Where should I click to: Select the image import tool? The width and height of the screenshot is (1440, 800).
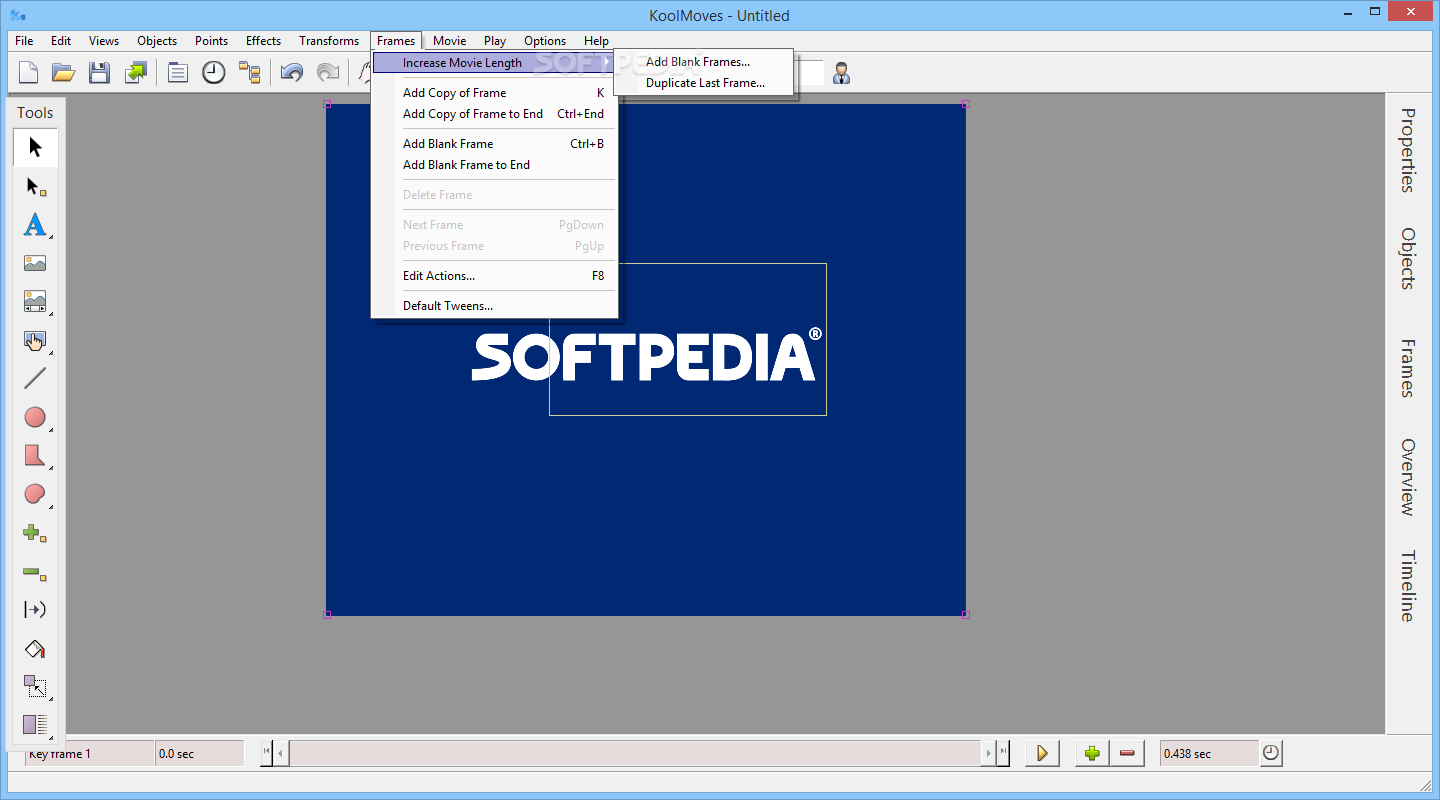(x=35, y=263)
